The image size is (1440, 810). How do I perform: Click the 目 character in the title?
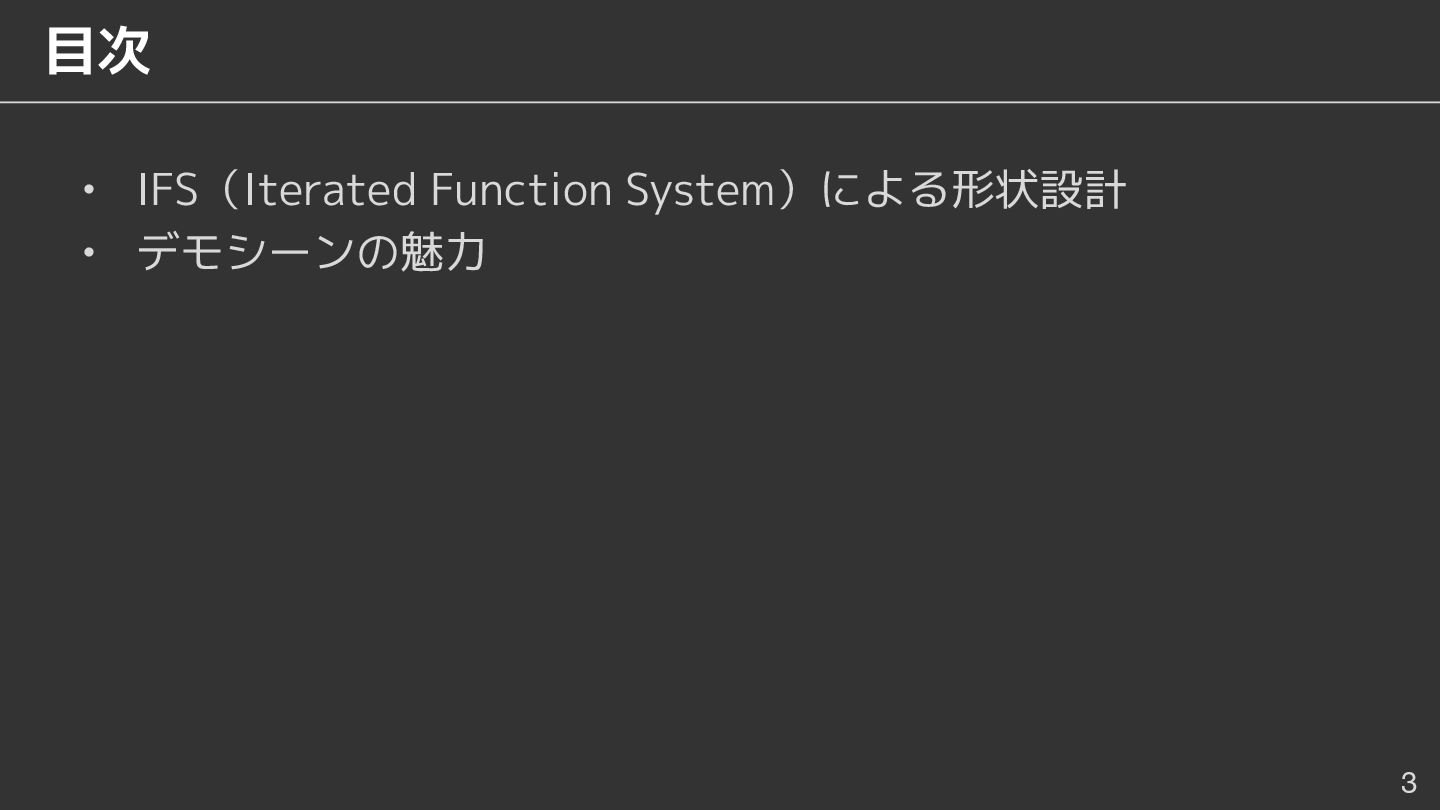point(70,51)
